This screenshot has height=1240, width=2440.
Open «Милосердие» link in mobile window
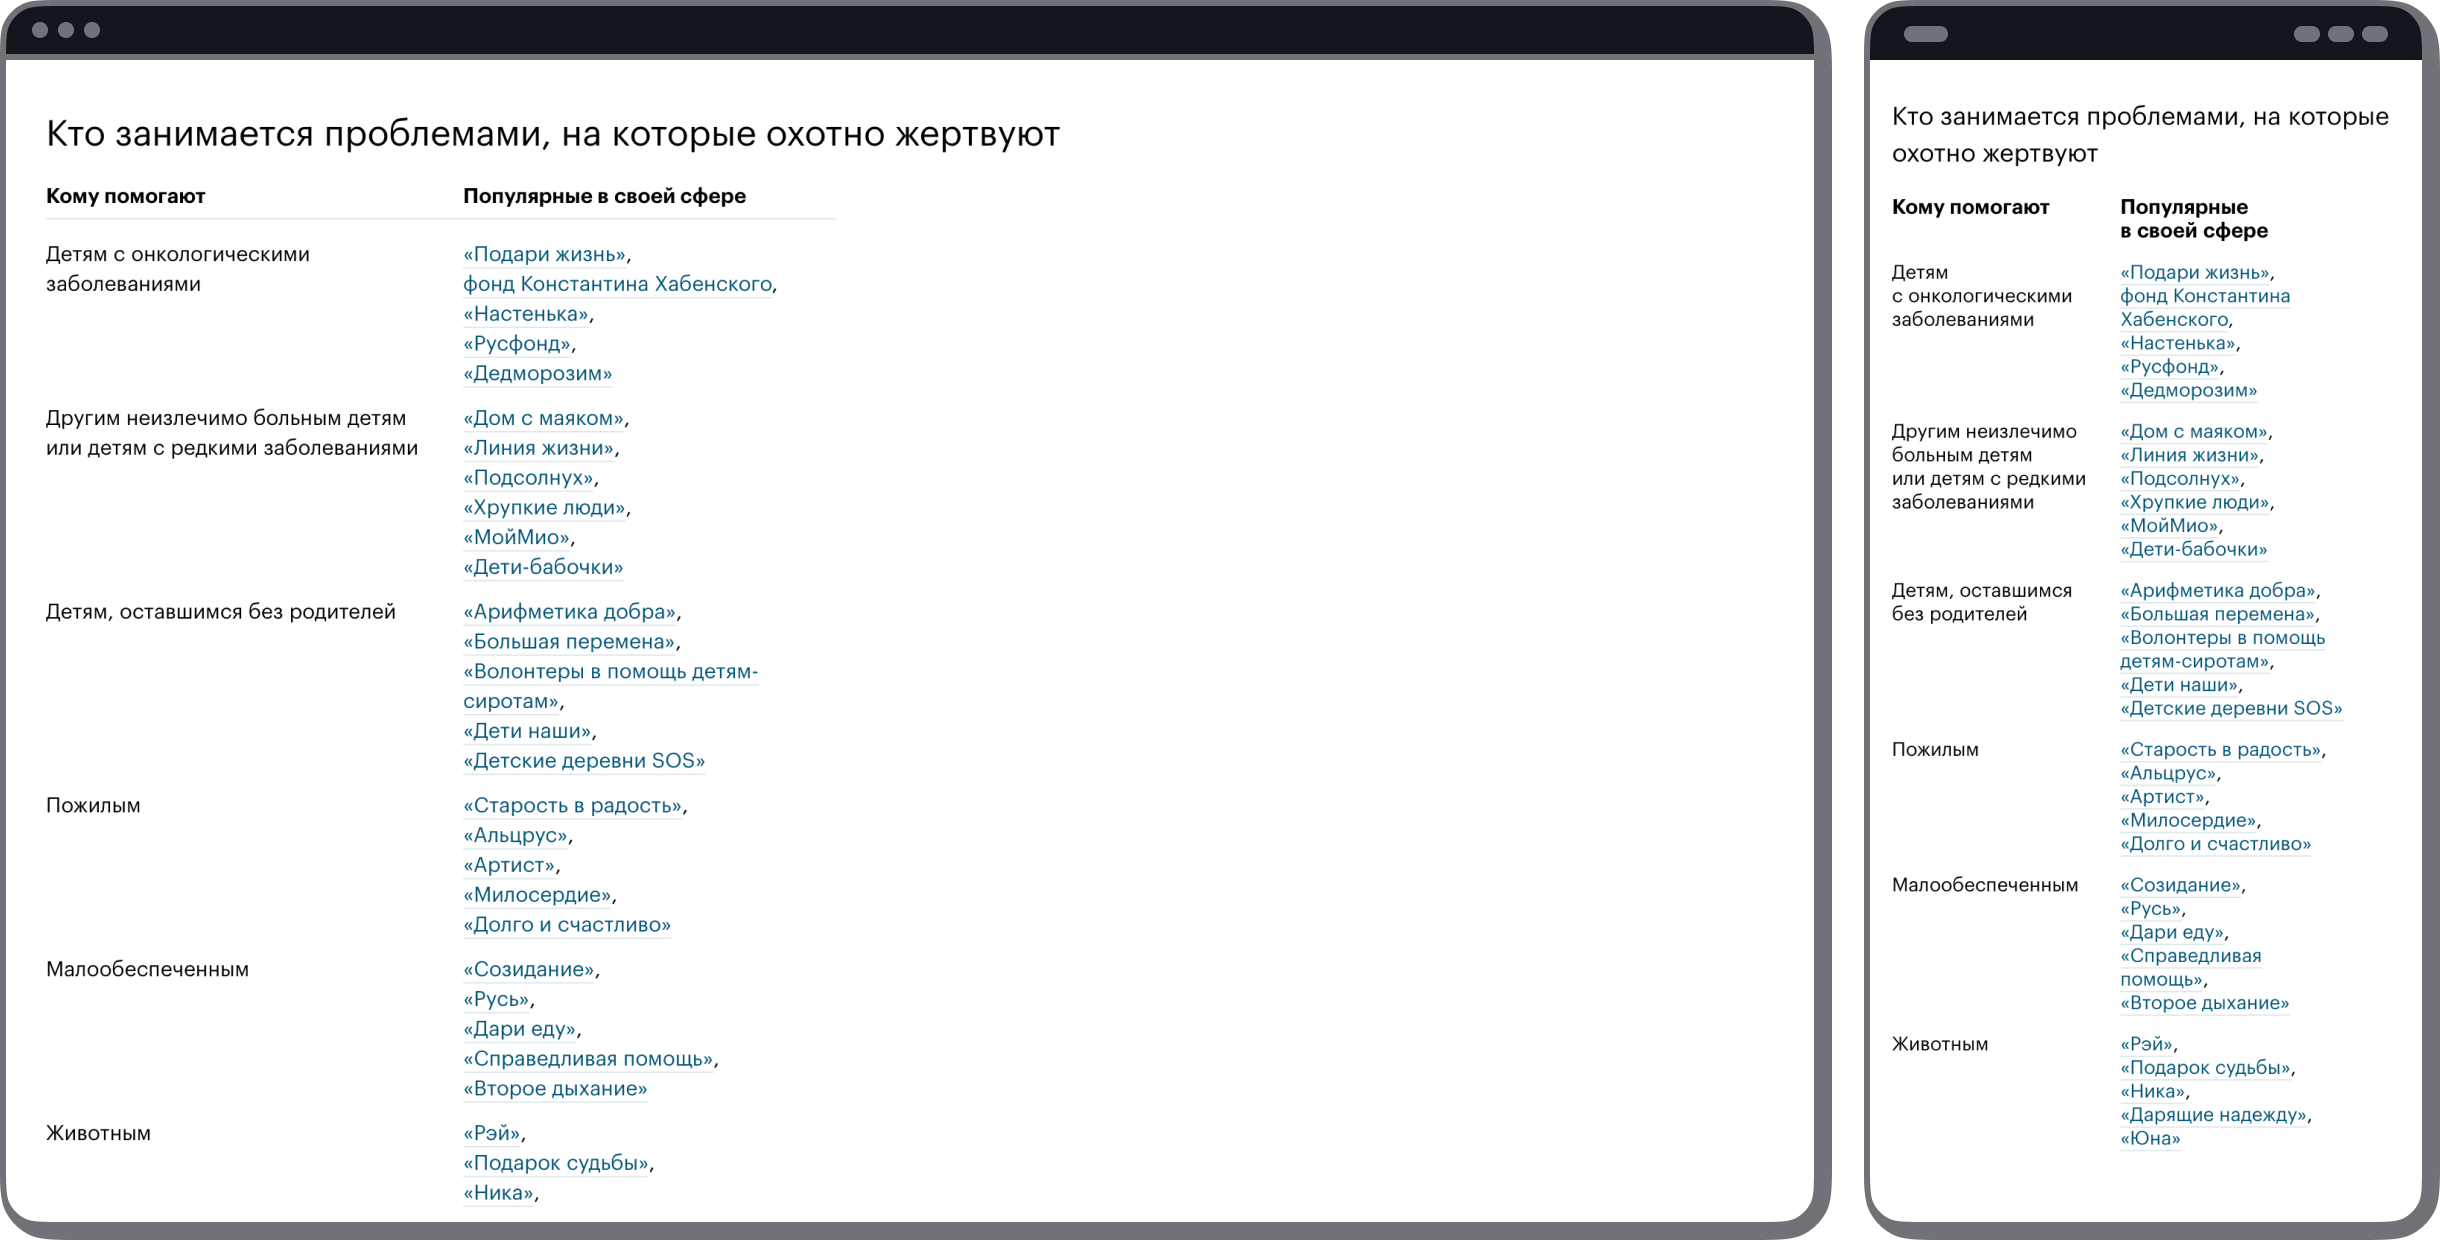click(2188, 822)
